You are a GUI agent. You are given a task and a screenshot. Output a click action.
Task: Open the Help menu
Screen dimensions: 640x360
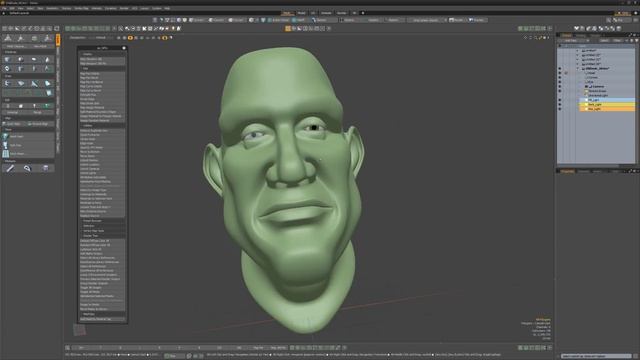pyautogui.click(x=167, y=8)
